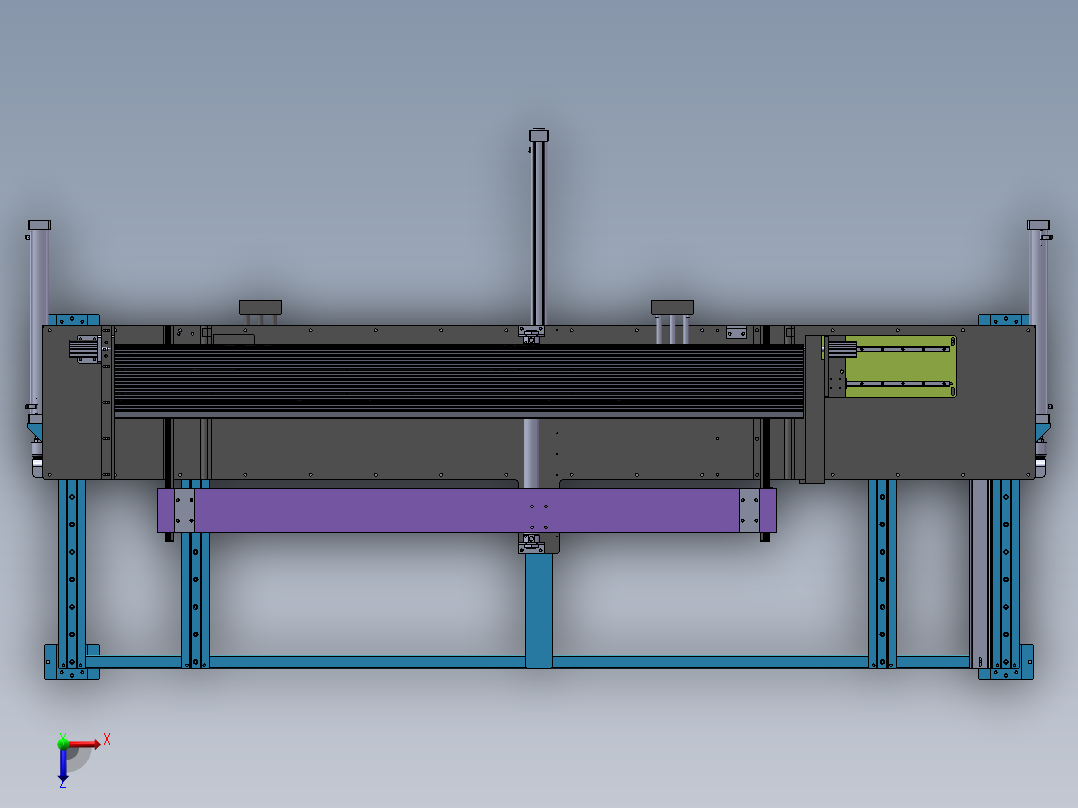
Task: Select the purple horizontal beam in the model
Action: click(467, 510)
